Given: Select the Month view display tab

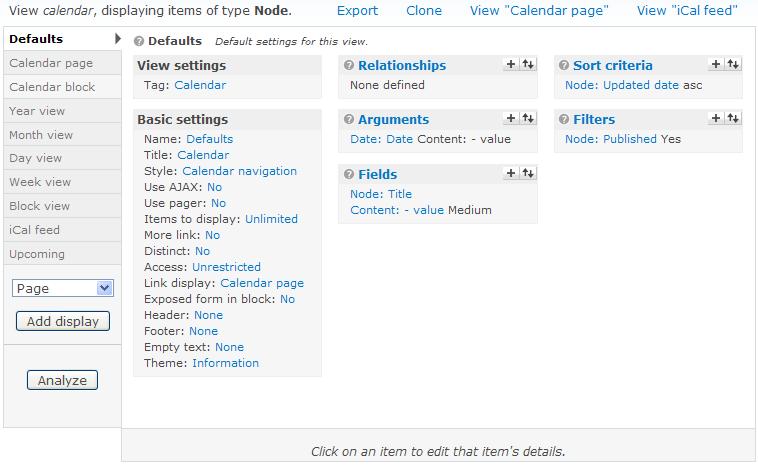Looking at the screenshot, I should [x=41, y=134].
